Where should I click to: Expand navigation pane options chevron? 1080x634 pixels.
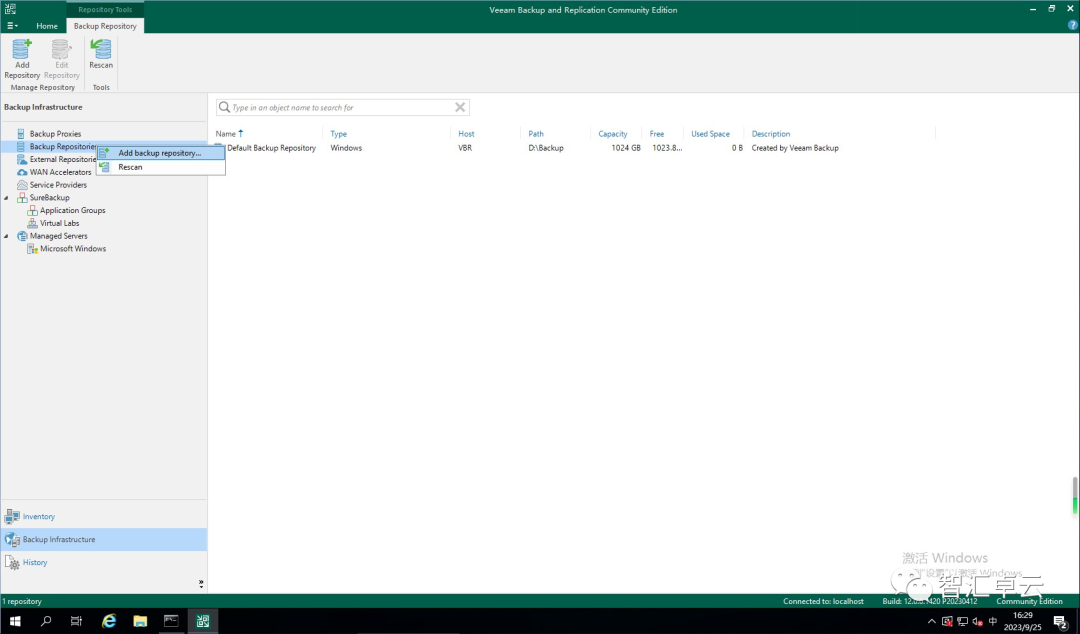[x=200, y=584]
